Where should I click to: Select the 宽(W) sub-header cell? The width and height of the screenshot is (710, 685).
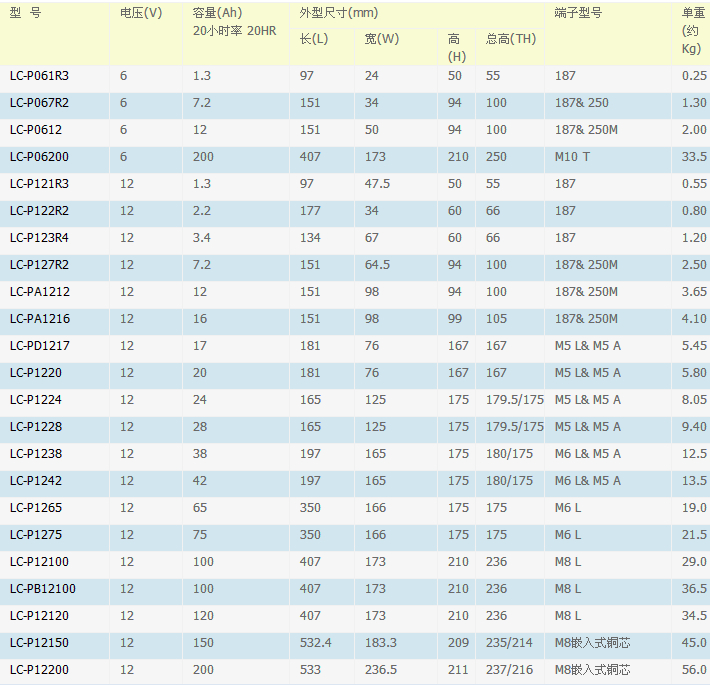[382, 39]
